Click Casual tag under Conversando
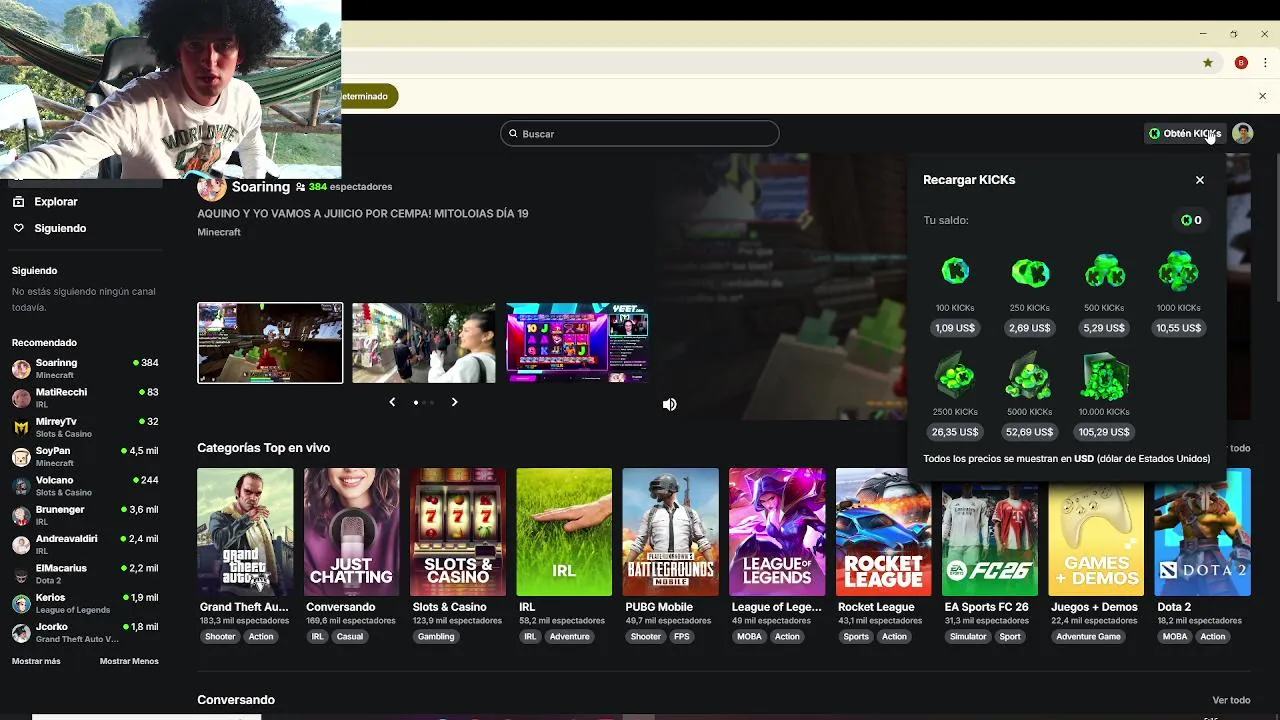1280x720 pixels. pyautogui.click(x=350, y=637)
